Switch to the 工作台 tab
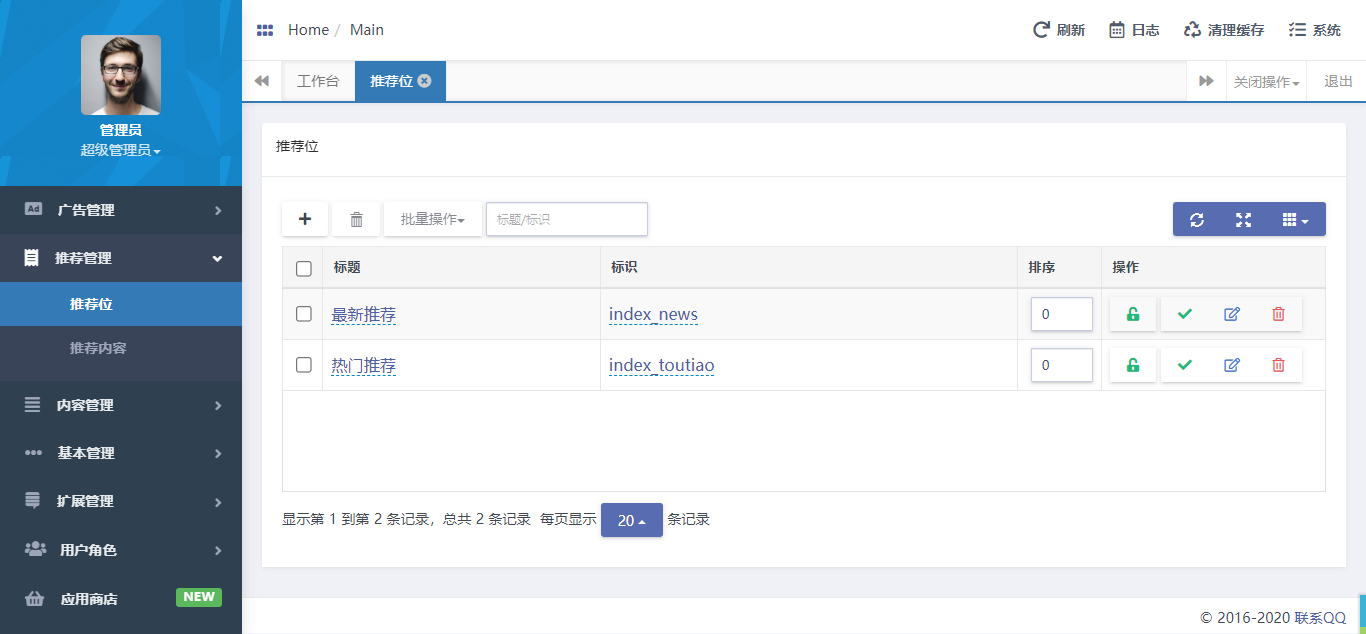Image resolution: width=1366 pixels, height=634 pixels. tap(318, 81)
